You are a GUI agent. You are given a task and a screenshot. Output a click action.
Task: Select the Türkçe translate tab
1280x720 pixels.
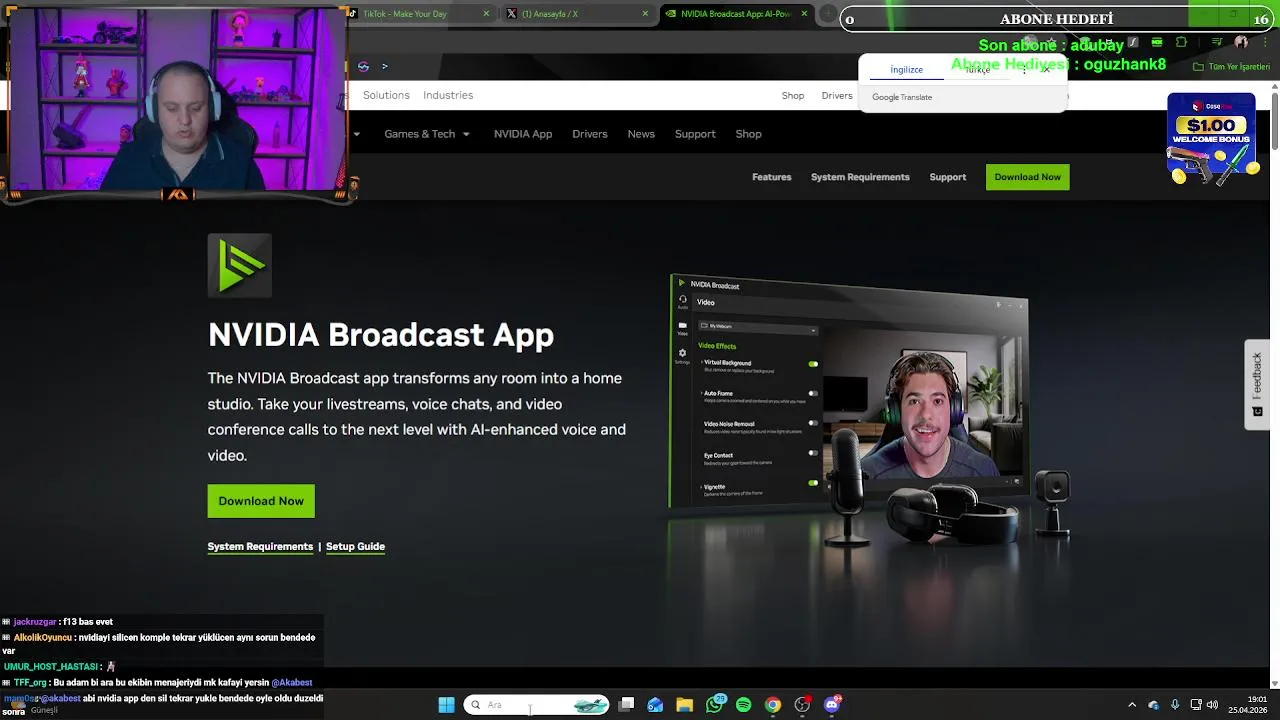point(977,70)
